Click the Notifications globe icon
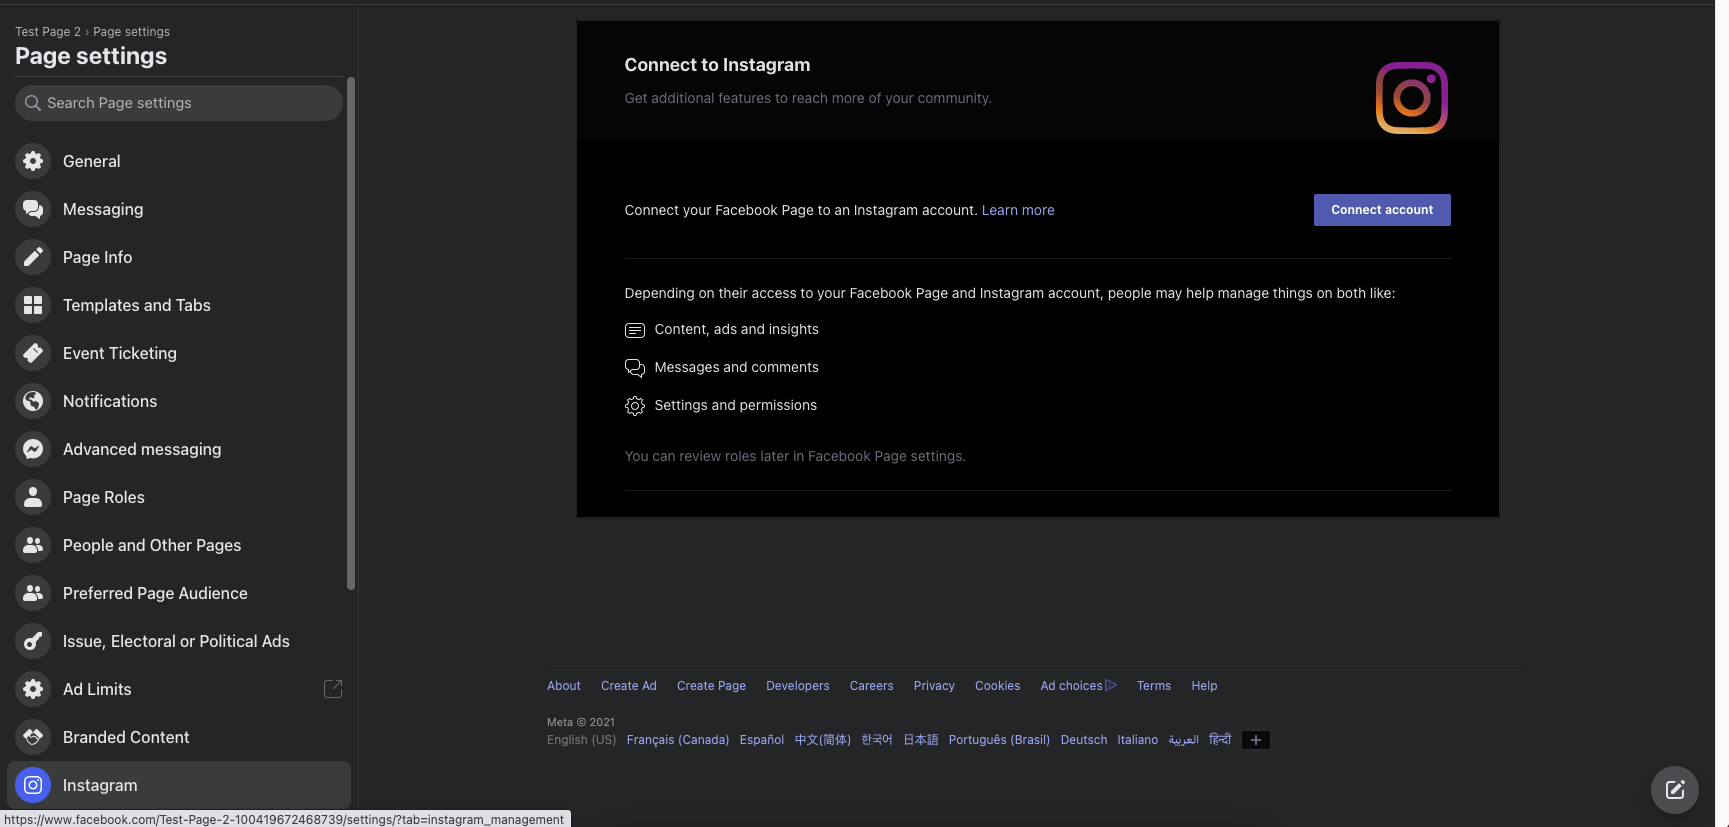This screenshot has width=1729, height=827. (33, 401)
